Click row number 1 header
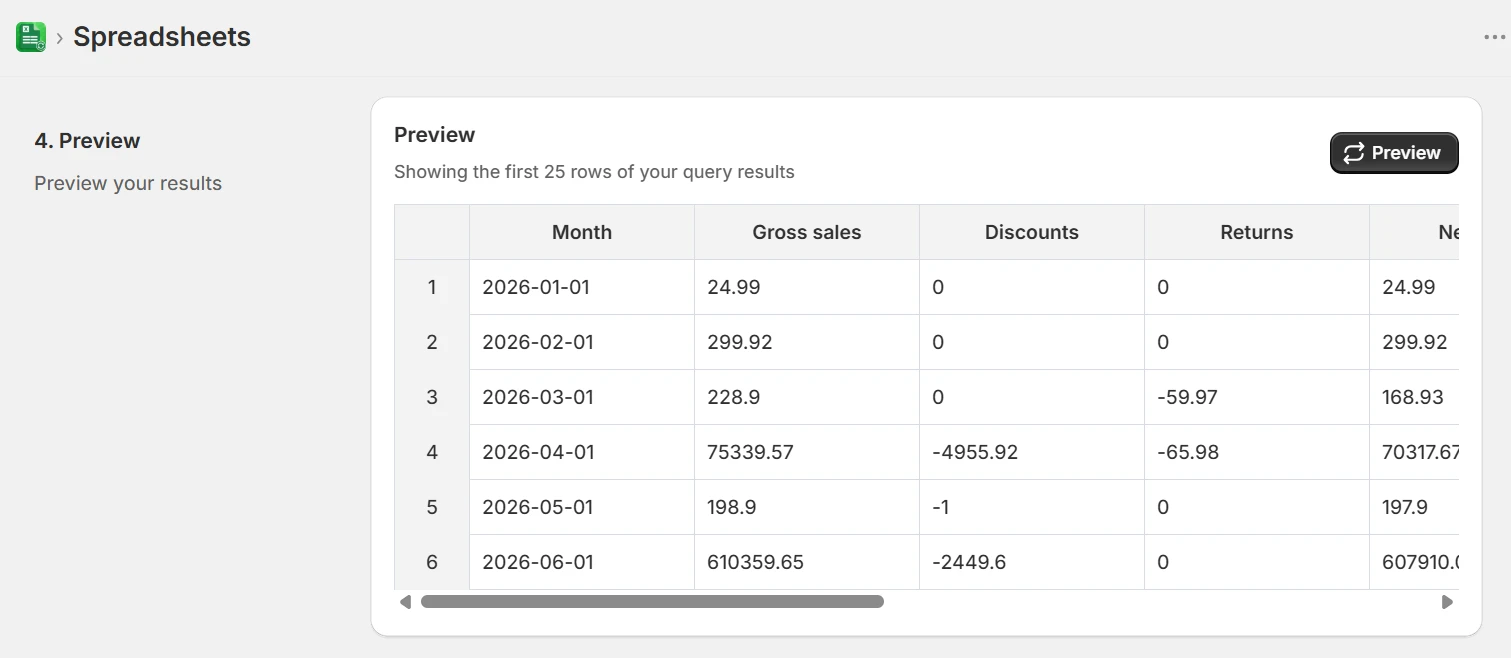The image size is (1511, 658). coord(432,287)
